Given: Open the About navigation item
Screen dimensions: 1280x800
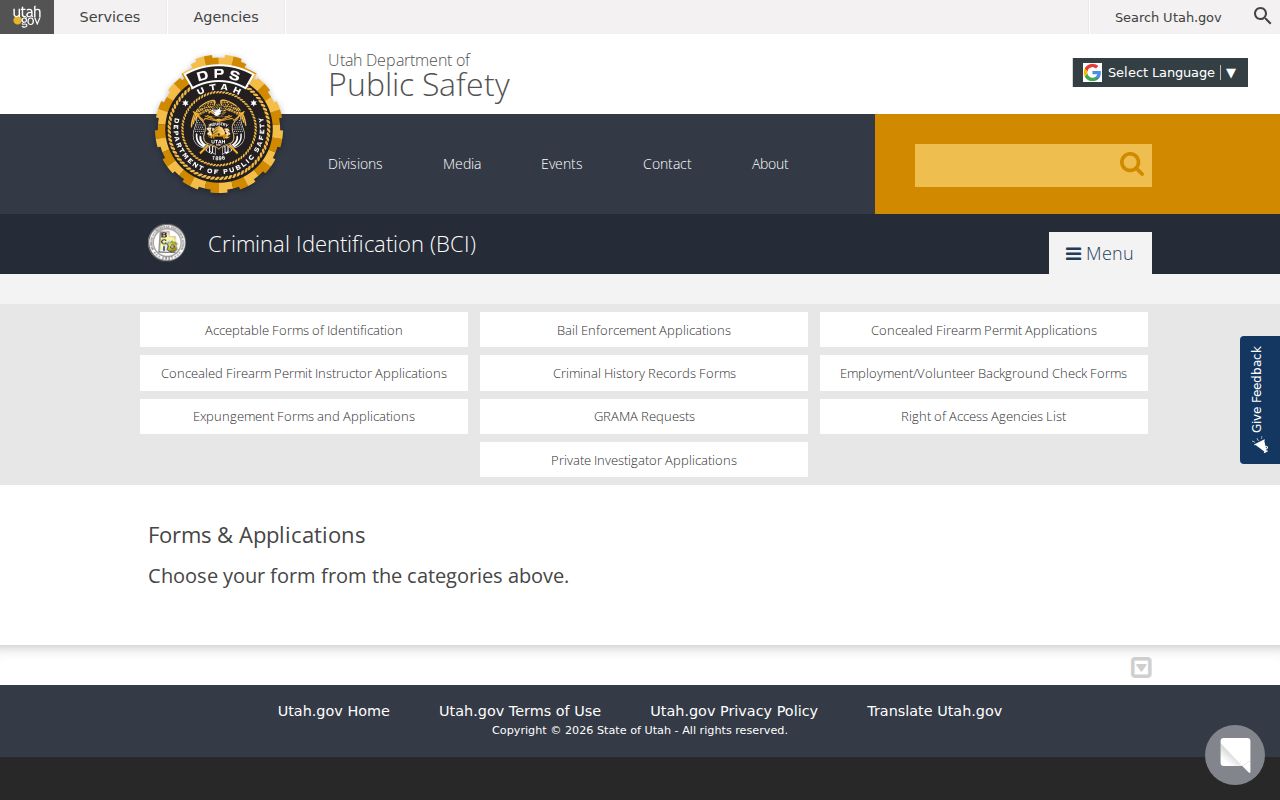Looking at the screenshot, I should 770,164.
